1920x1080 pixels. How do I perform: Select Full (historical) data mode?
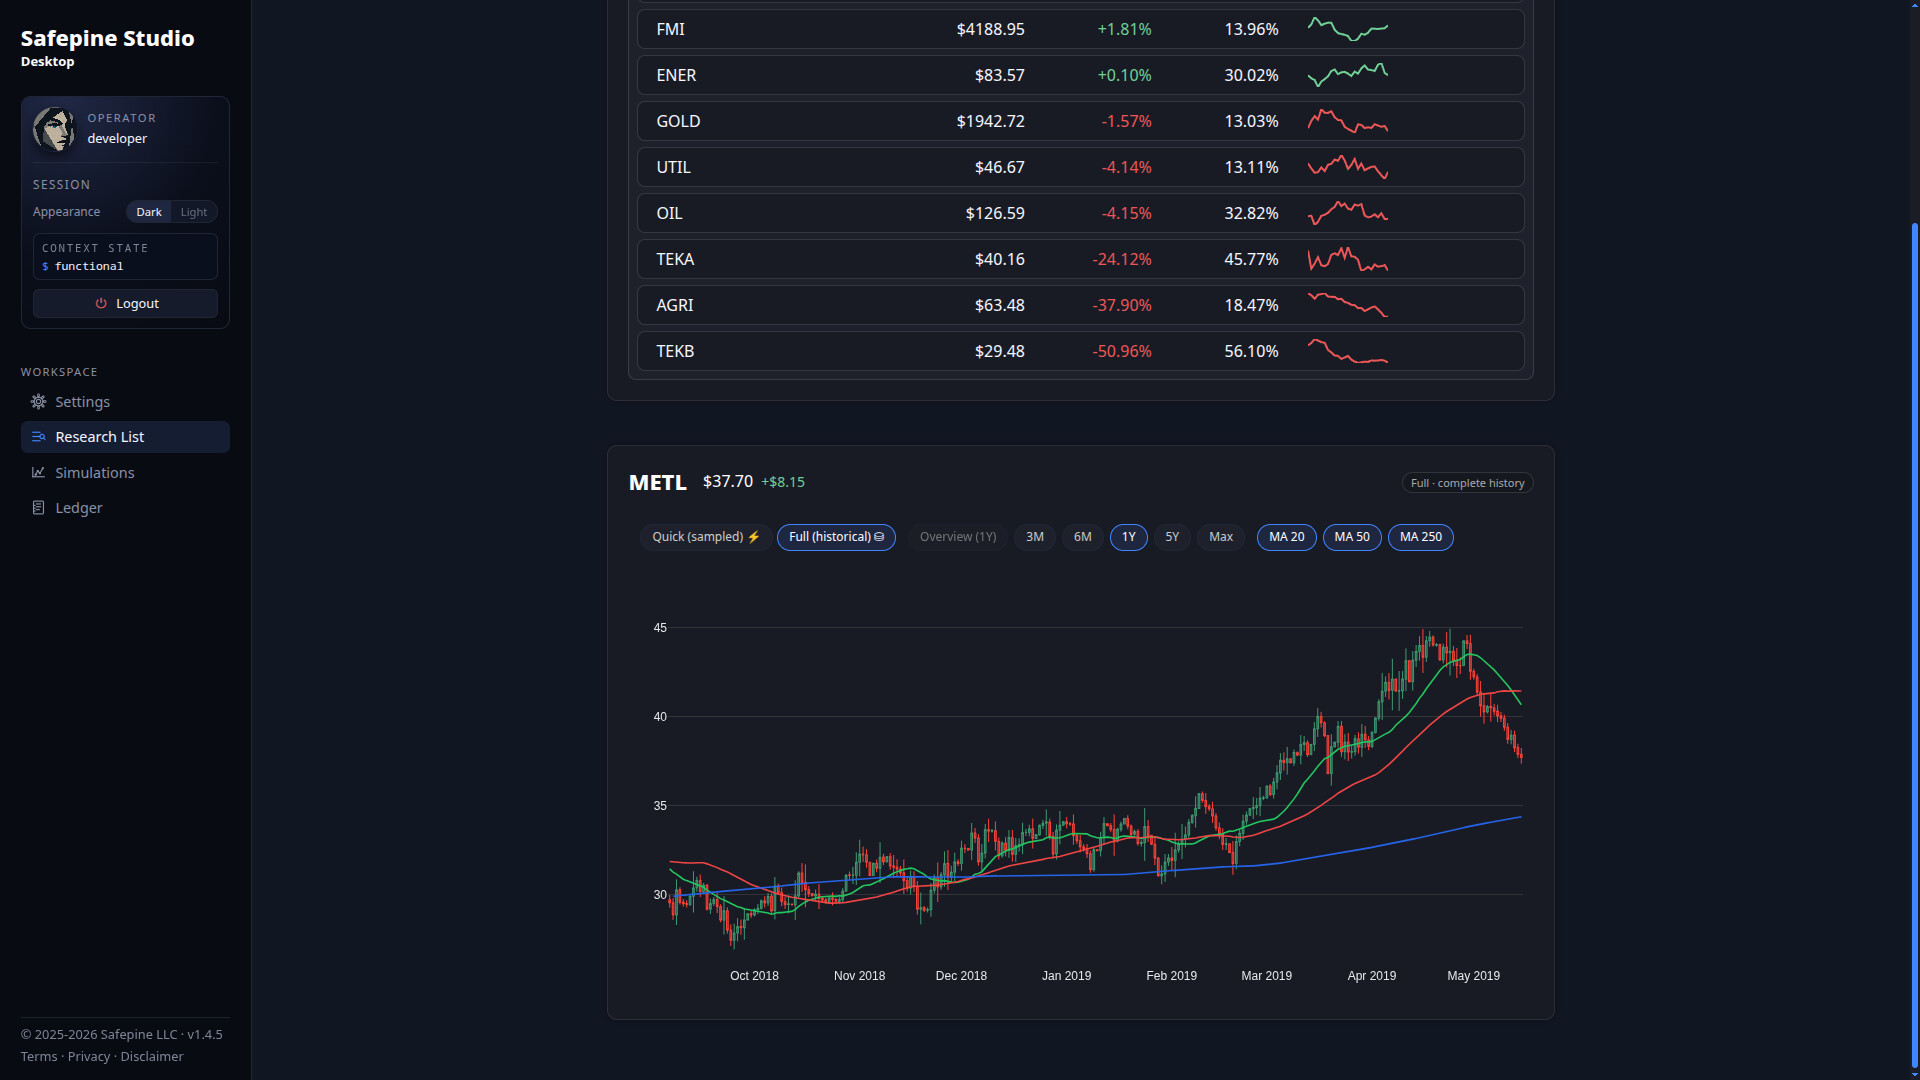tap(836, 537)
